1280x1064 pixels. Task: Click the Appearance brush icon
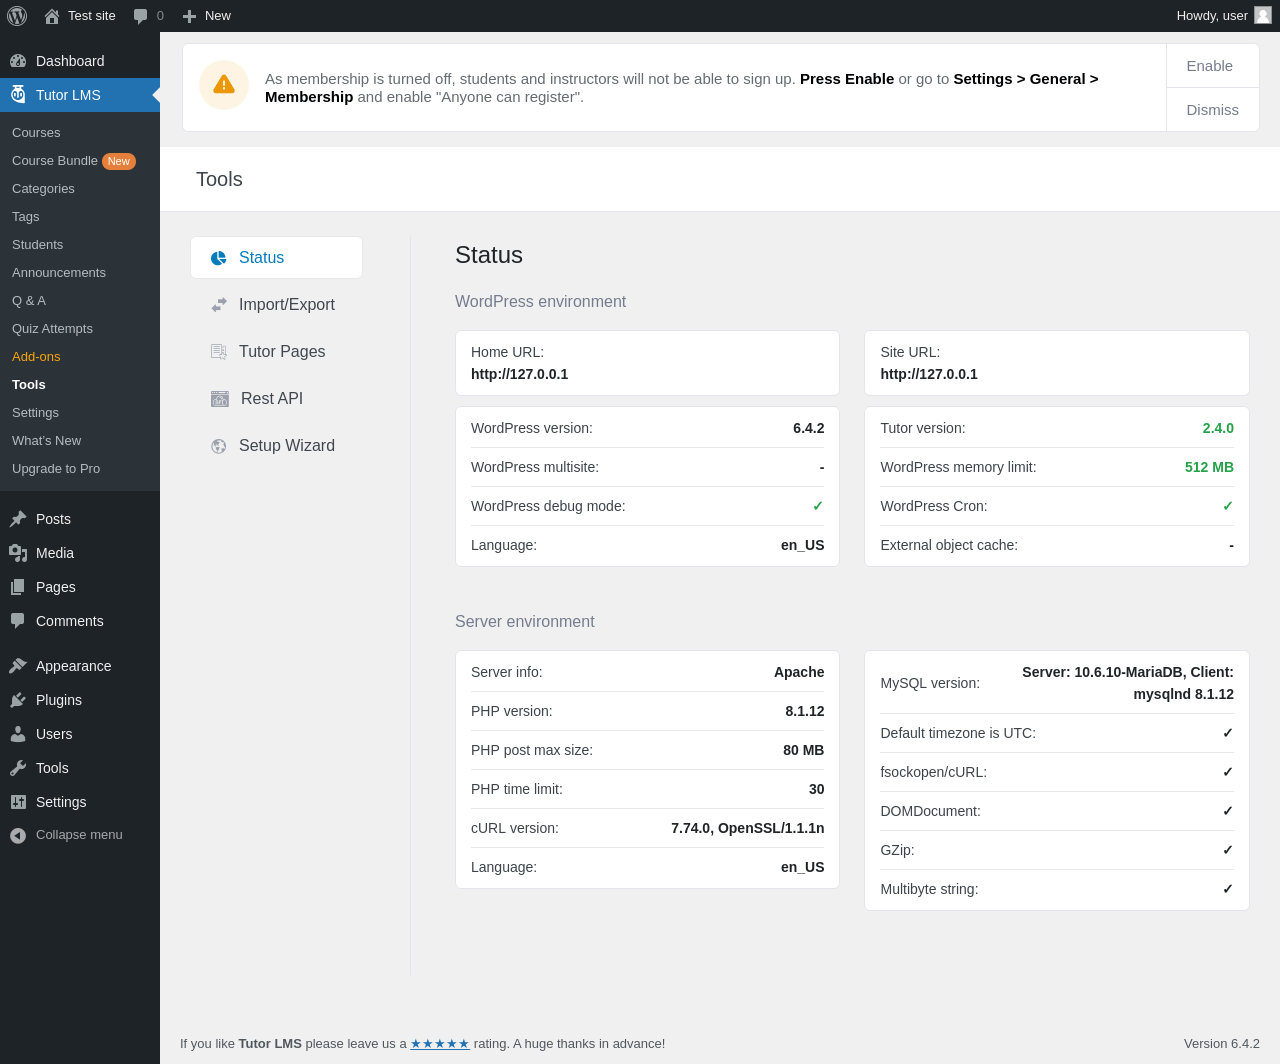tap(18, 666)
